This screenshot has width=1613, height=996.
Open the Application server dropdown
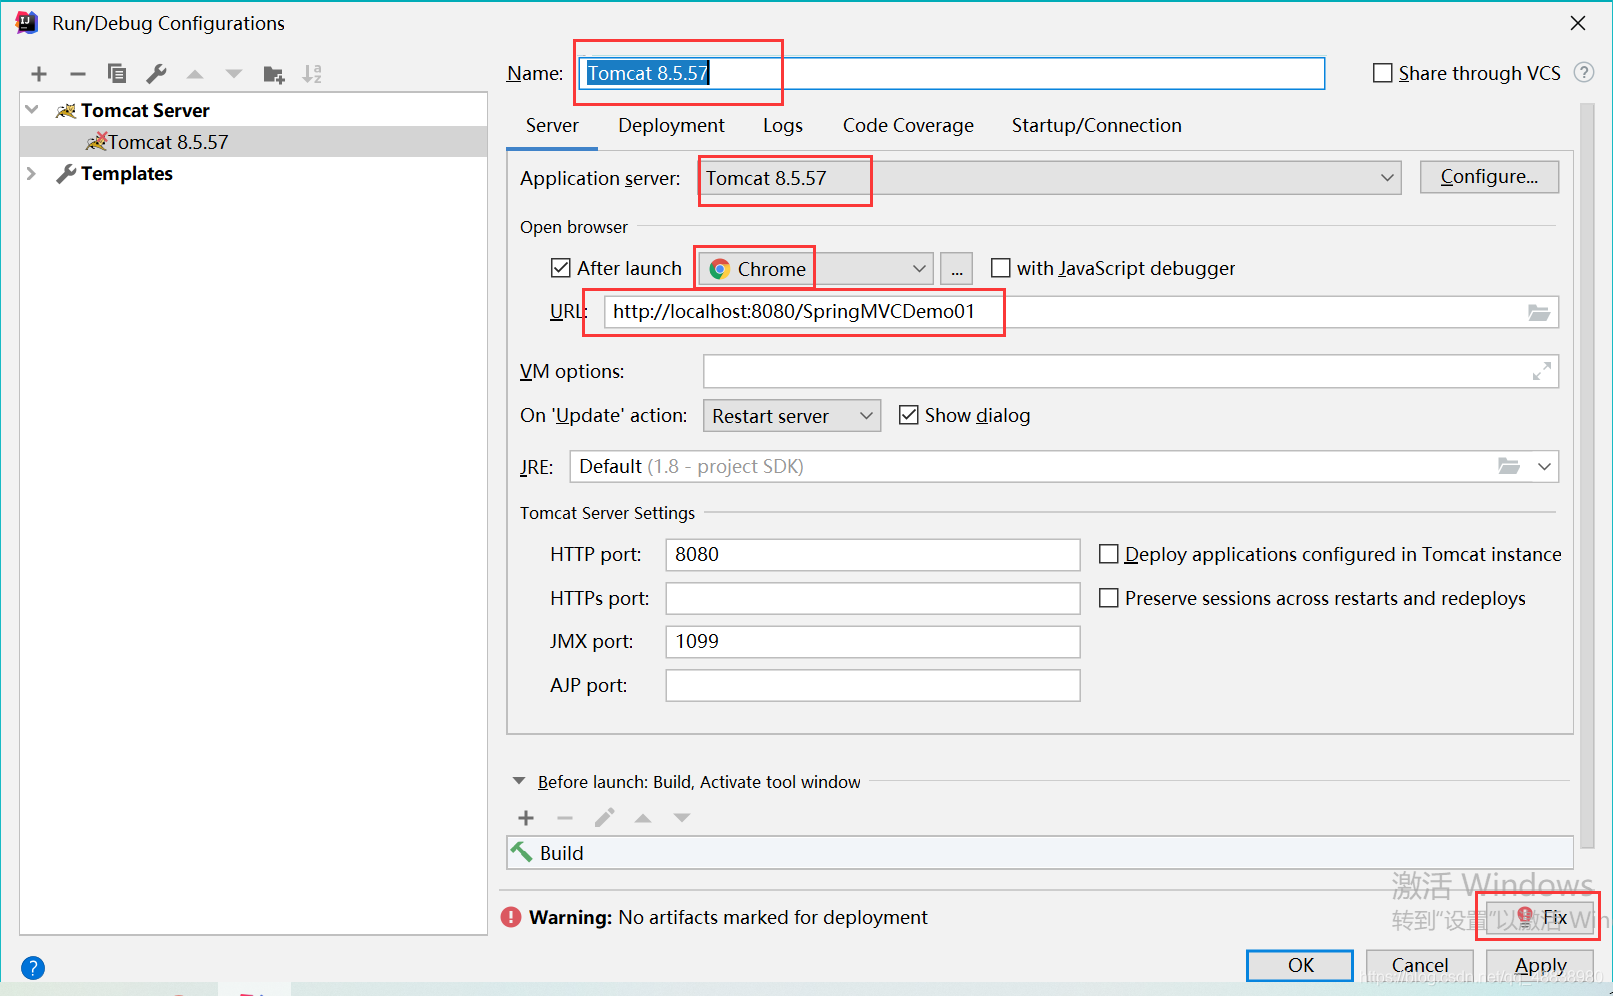(x=1050, y=178)
